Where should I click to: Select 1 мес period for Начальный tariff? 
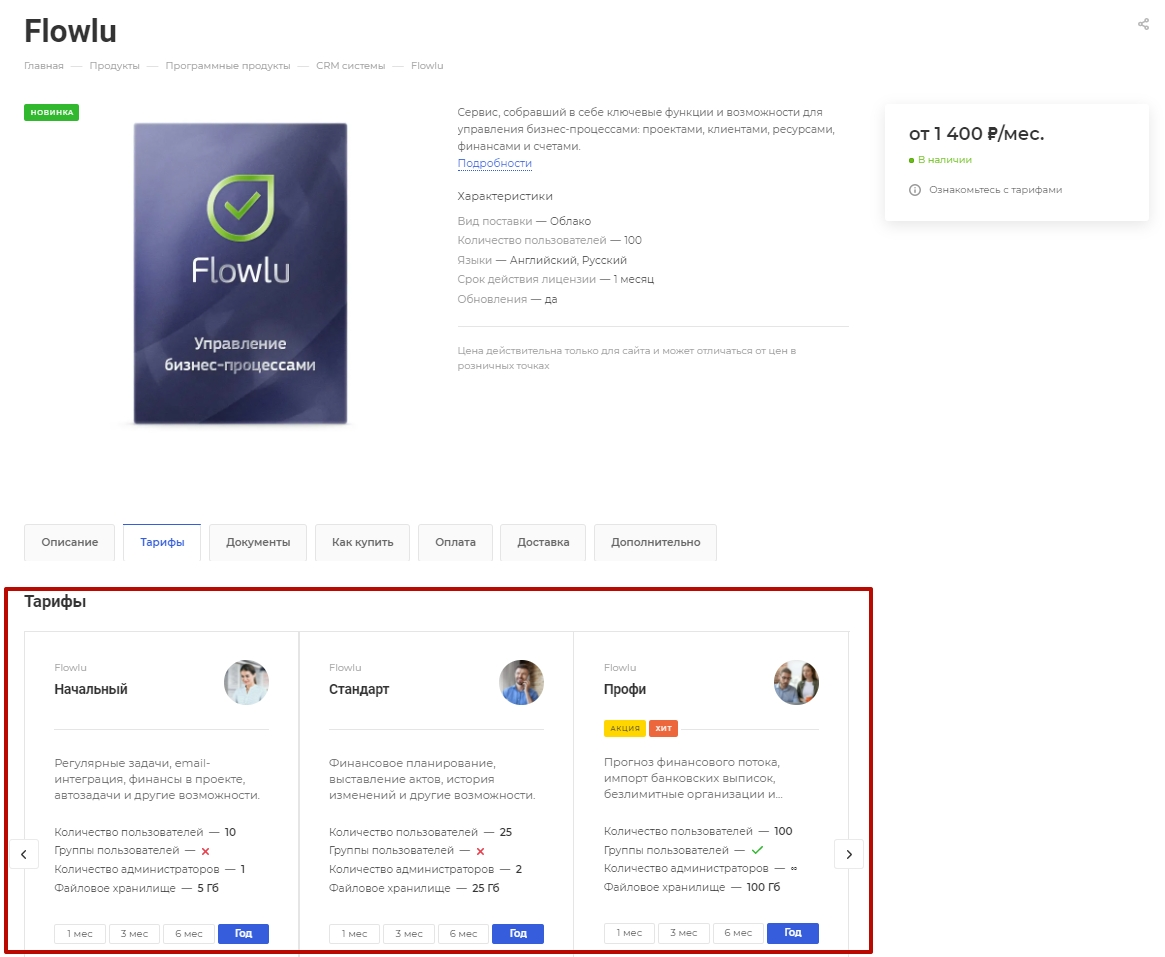79,934
